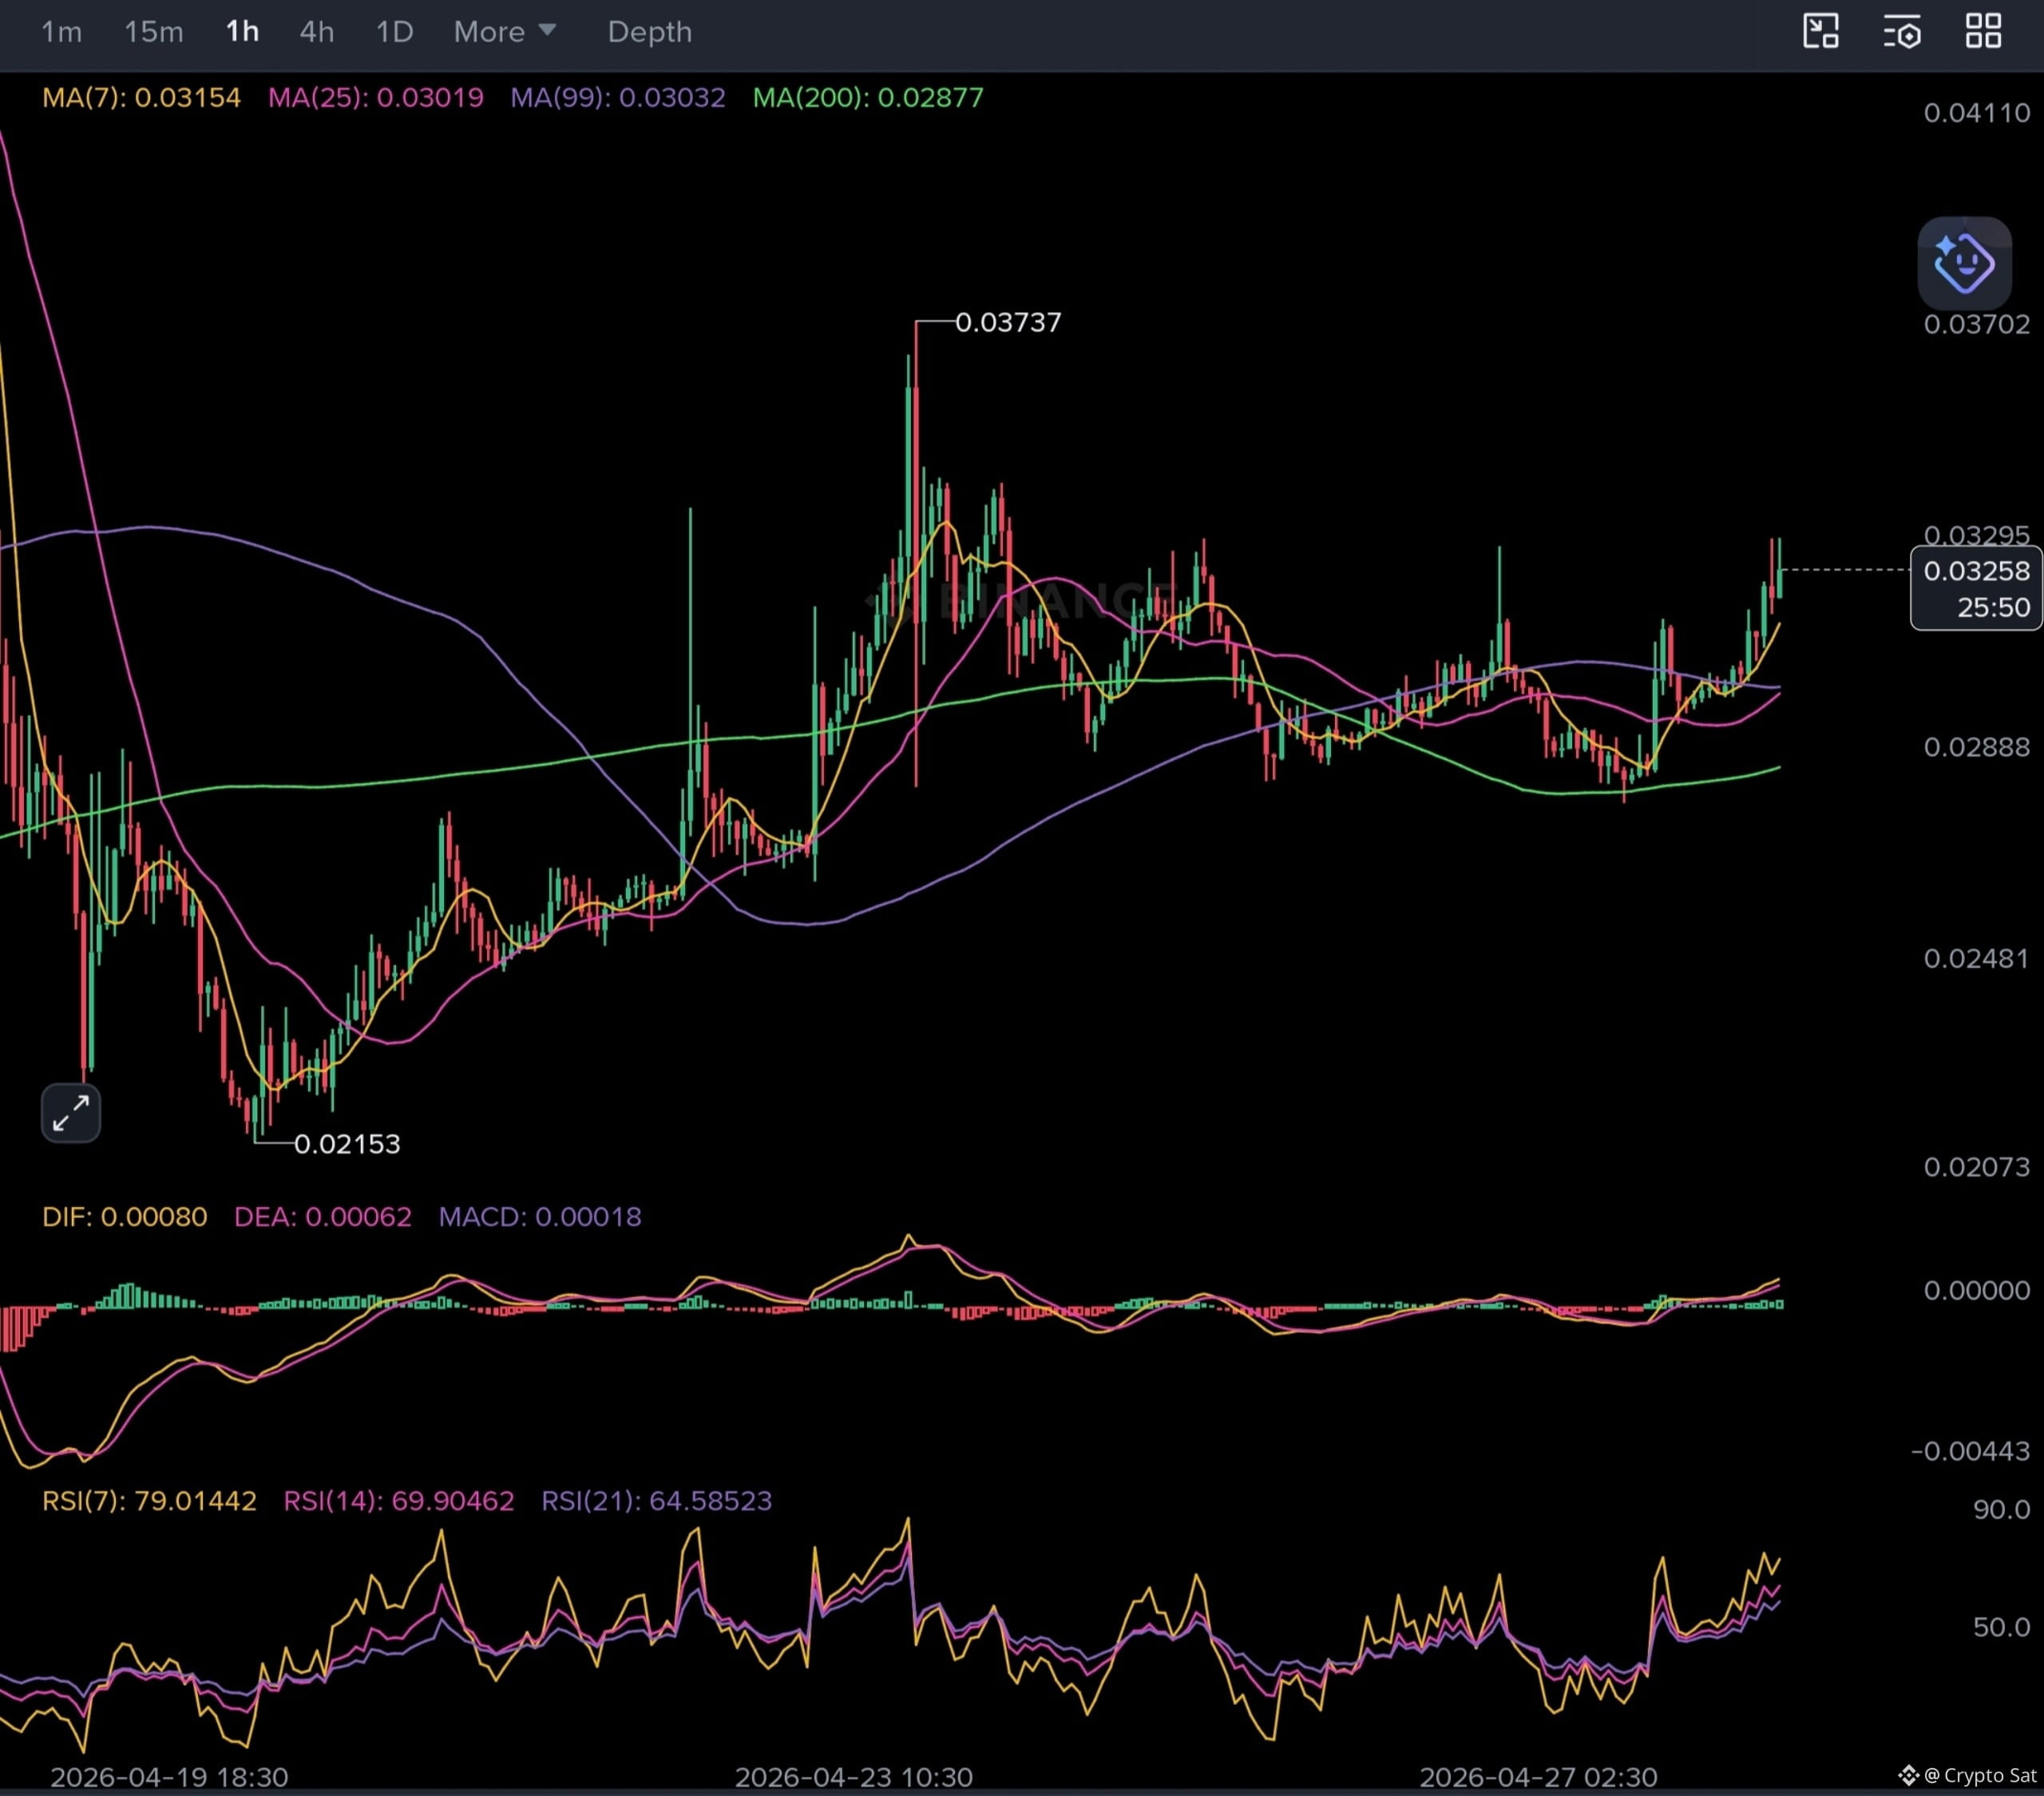Switch to the 1m timeframe tab

(x=61, y=32)
